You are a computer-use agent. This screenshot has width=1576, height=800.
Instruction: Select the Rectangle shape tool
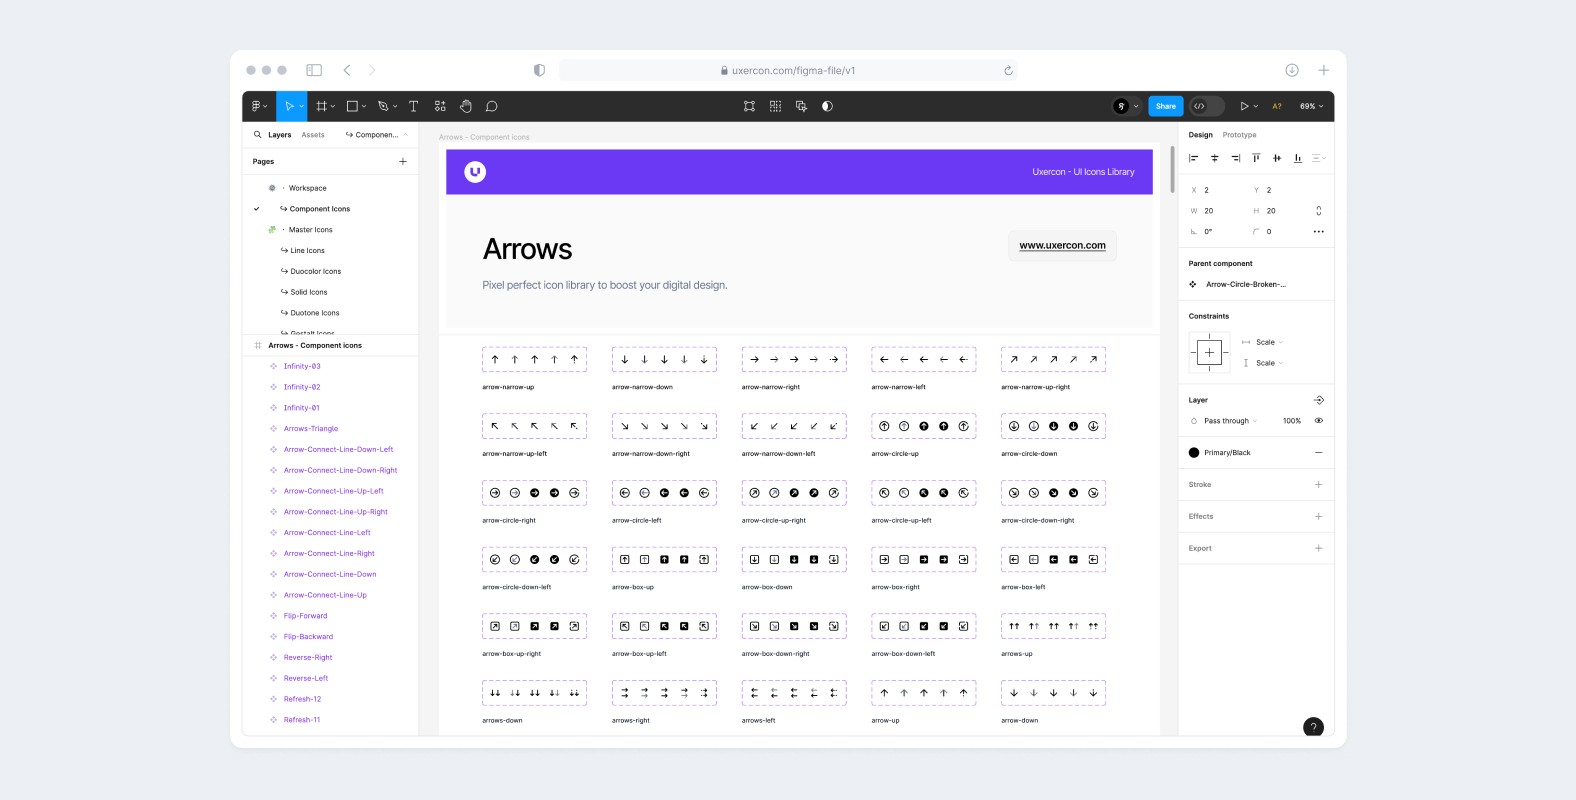(352, 106)
